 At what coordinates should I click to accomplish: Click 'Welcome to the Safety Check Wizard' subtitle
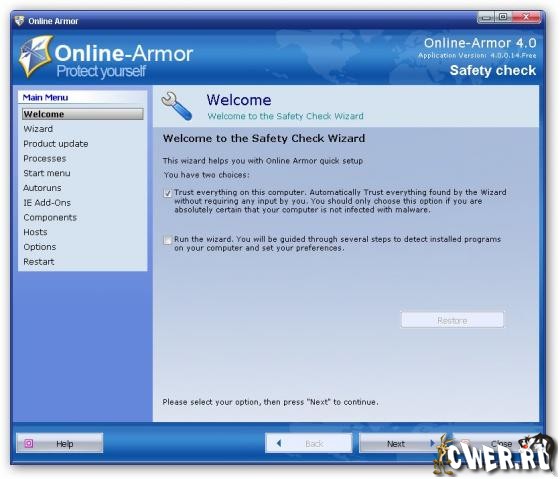pos(285,116)
